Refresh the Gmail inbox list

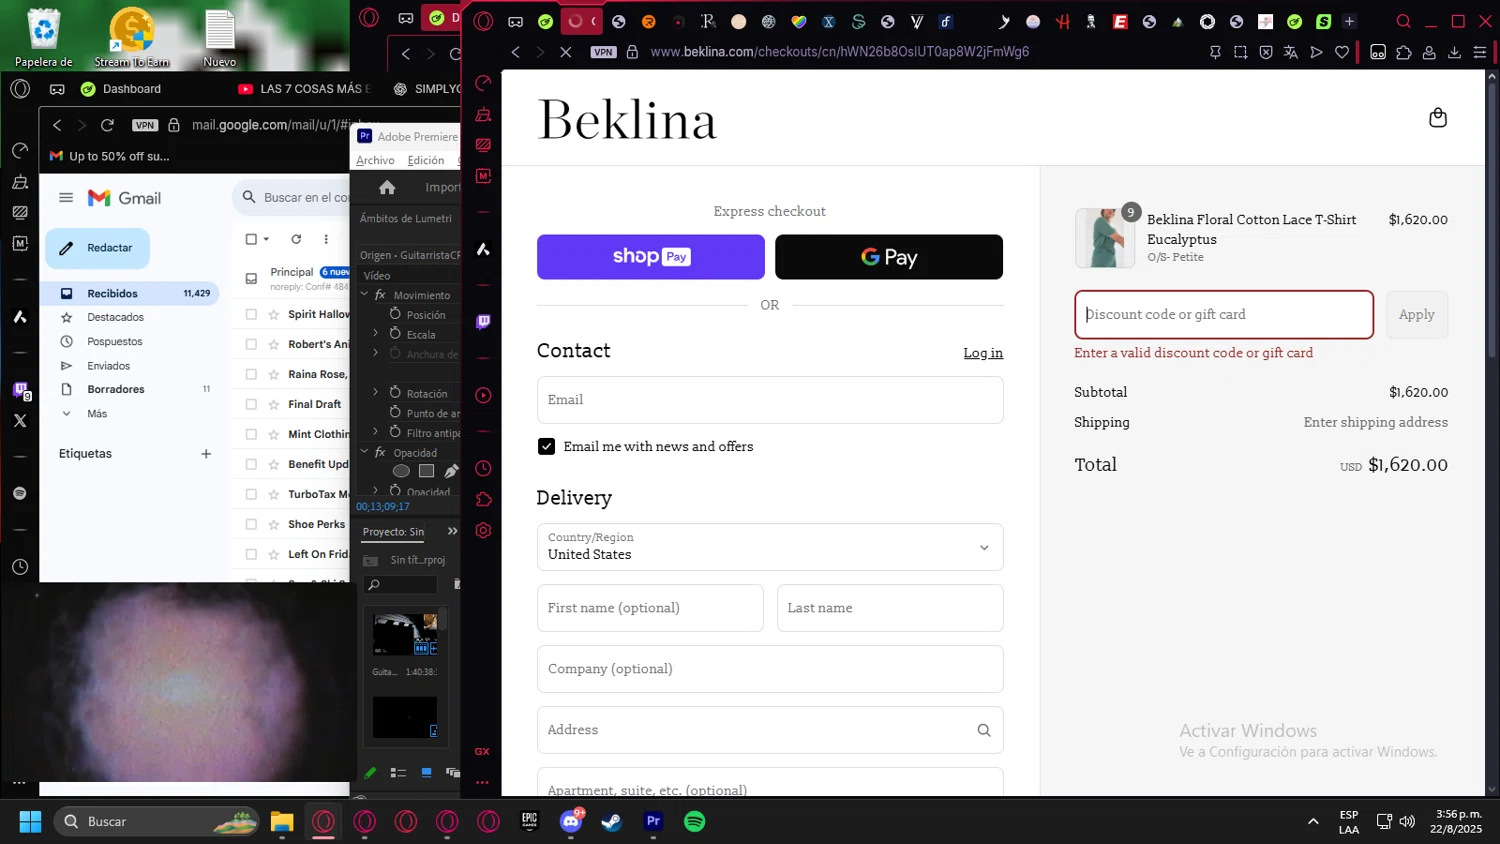[296, 239]
